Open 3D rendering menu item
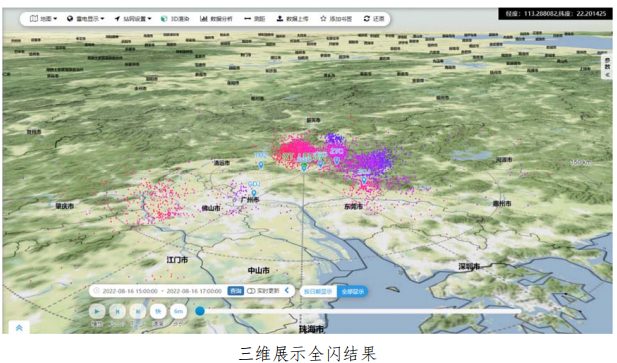 [175, 18]
